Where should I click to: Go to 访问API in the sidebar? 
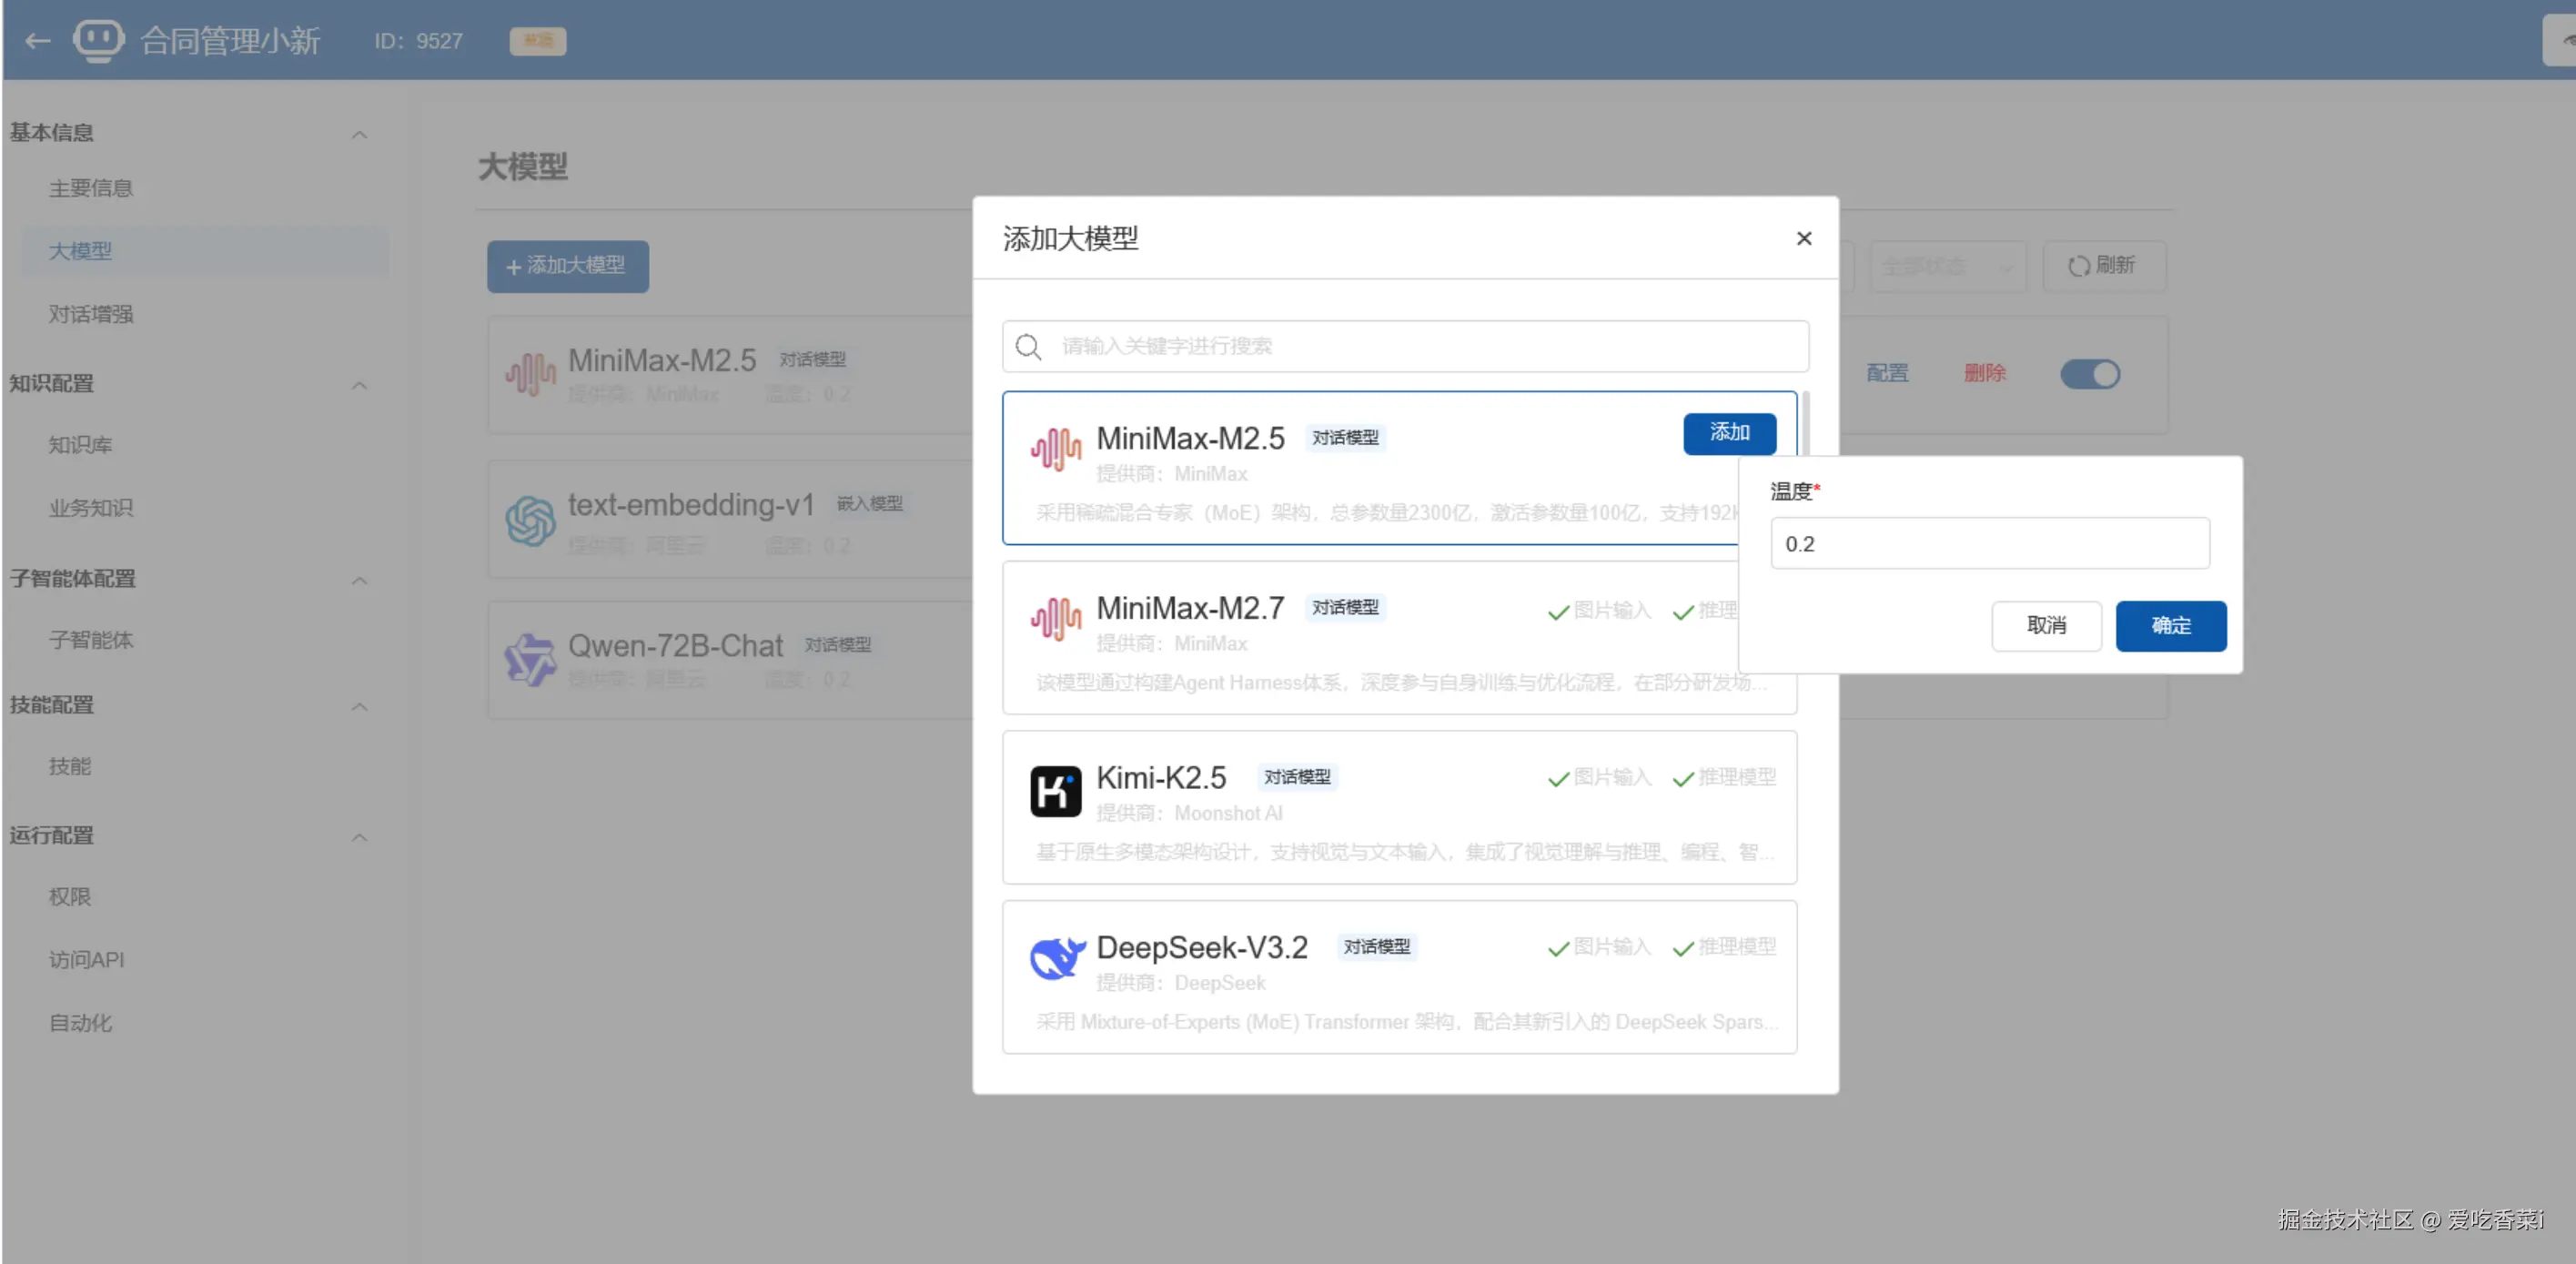tap(87, 960)
